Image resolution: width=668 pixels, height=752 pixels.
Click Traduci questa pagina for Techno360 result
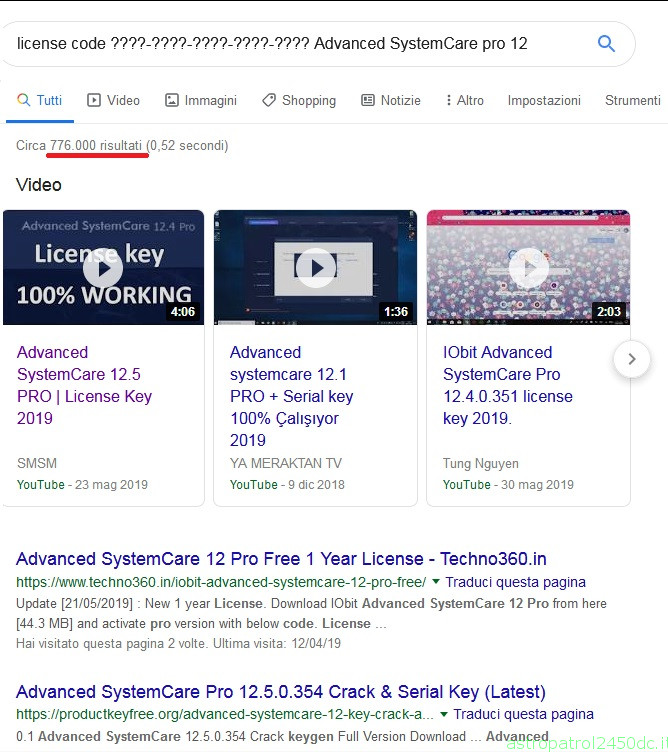516,582
